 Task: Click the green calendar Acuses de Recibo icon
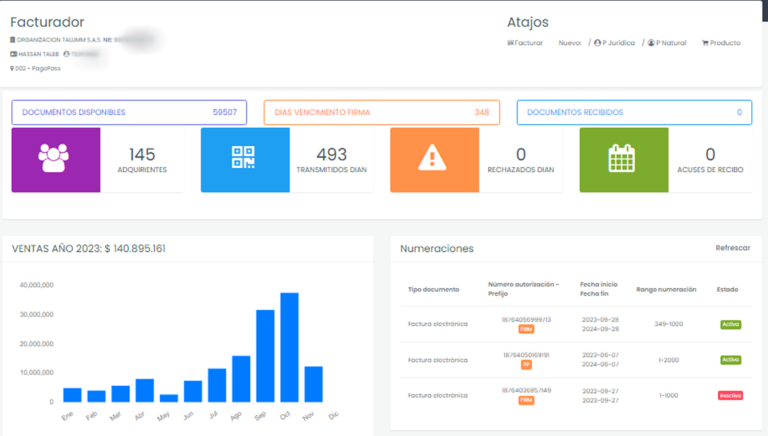point(622,160)
